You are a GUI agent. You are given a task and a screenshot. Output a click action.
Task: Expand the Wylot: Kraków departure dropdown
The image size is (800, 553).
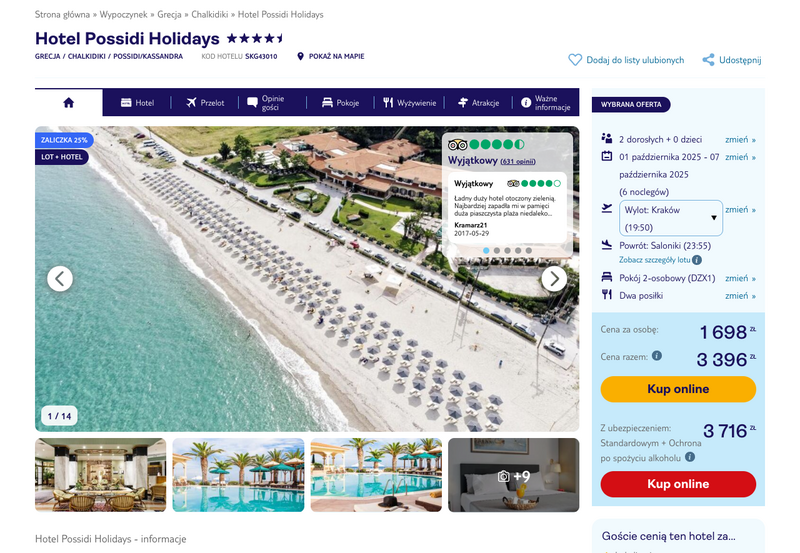pos(671,218)
